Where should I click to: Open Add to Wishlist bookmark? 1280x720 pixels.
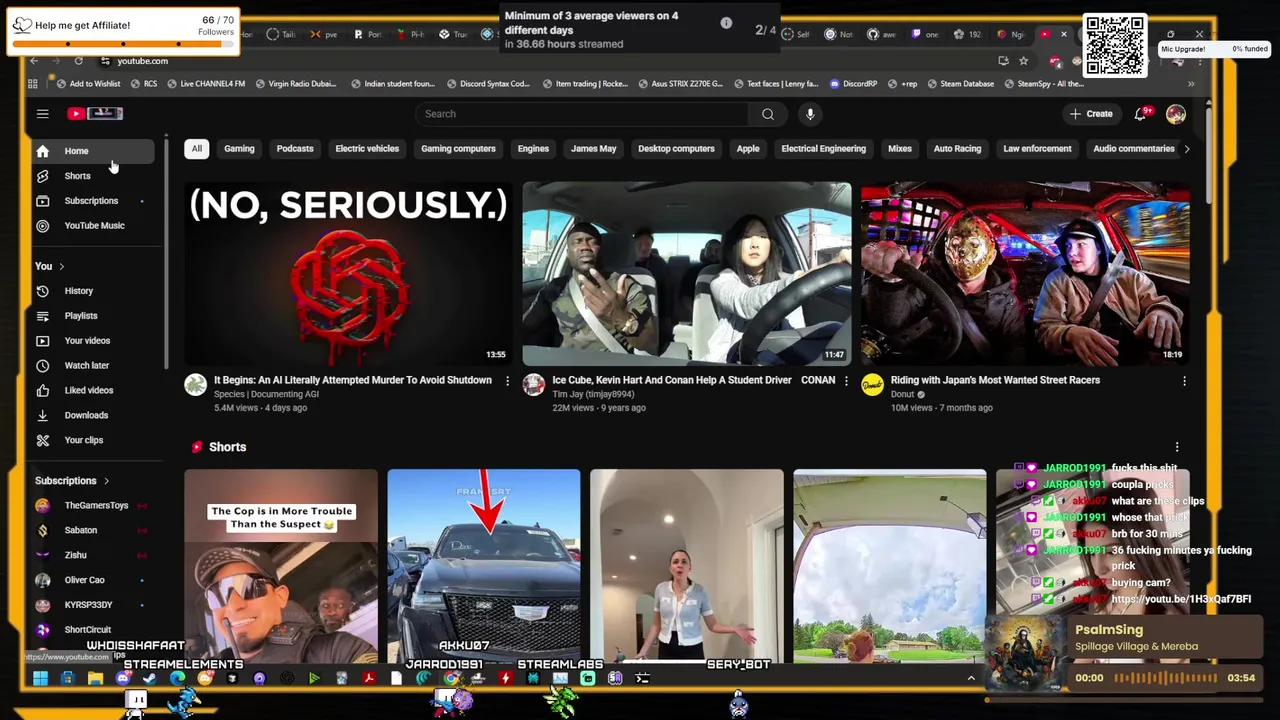(89, 84)
